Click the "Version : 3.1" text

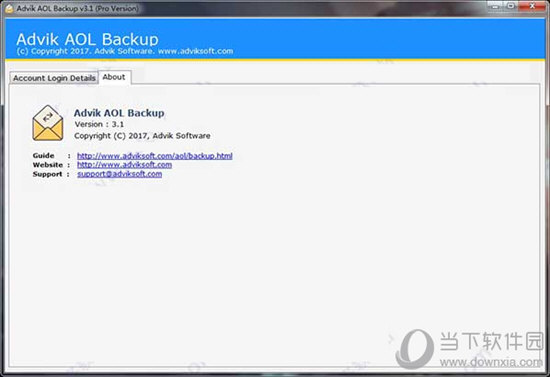pos(99,124)
